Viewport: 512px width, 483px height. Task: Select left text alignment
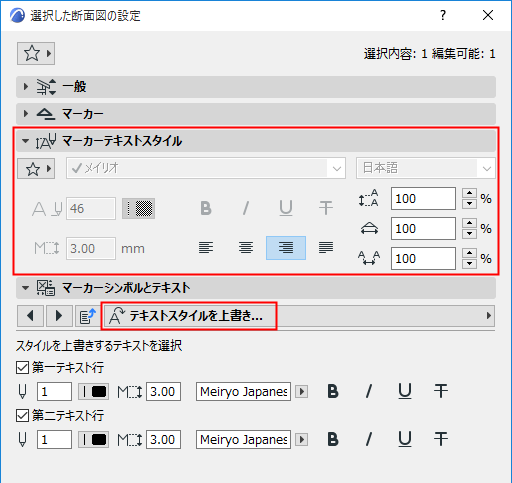click(x=206, y=248)
